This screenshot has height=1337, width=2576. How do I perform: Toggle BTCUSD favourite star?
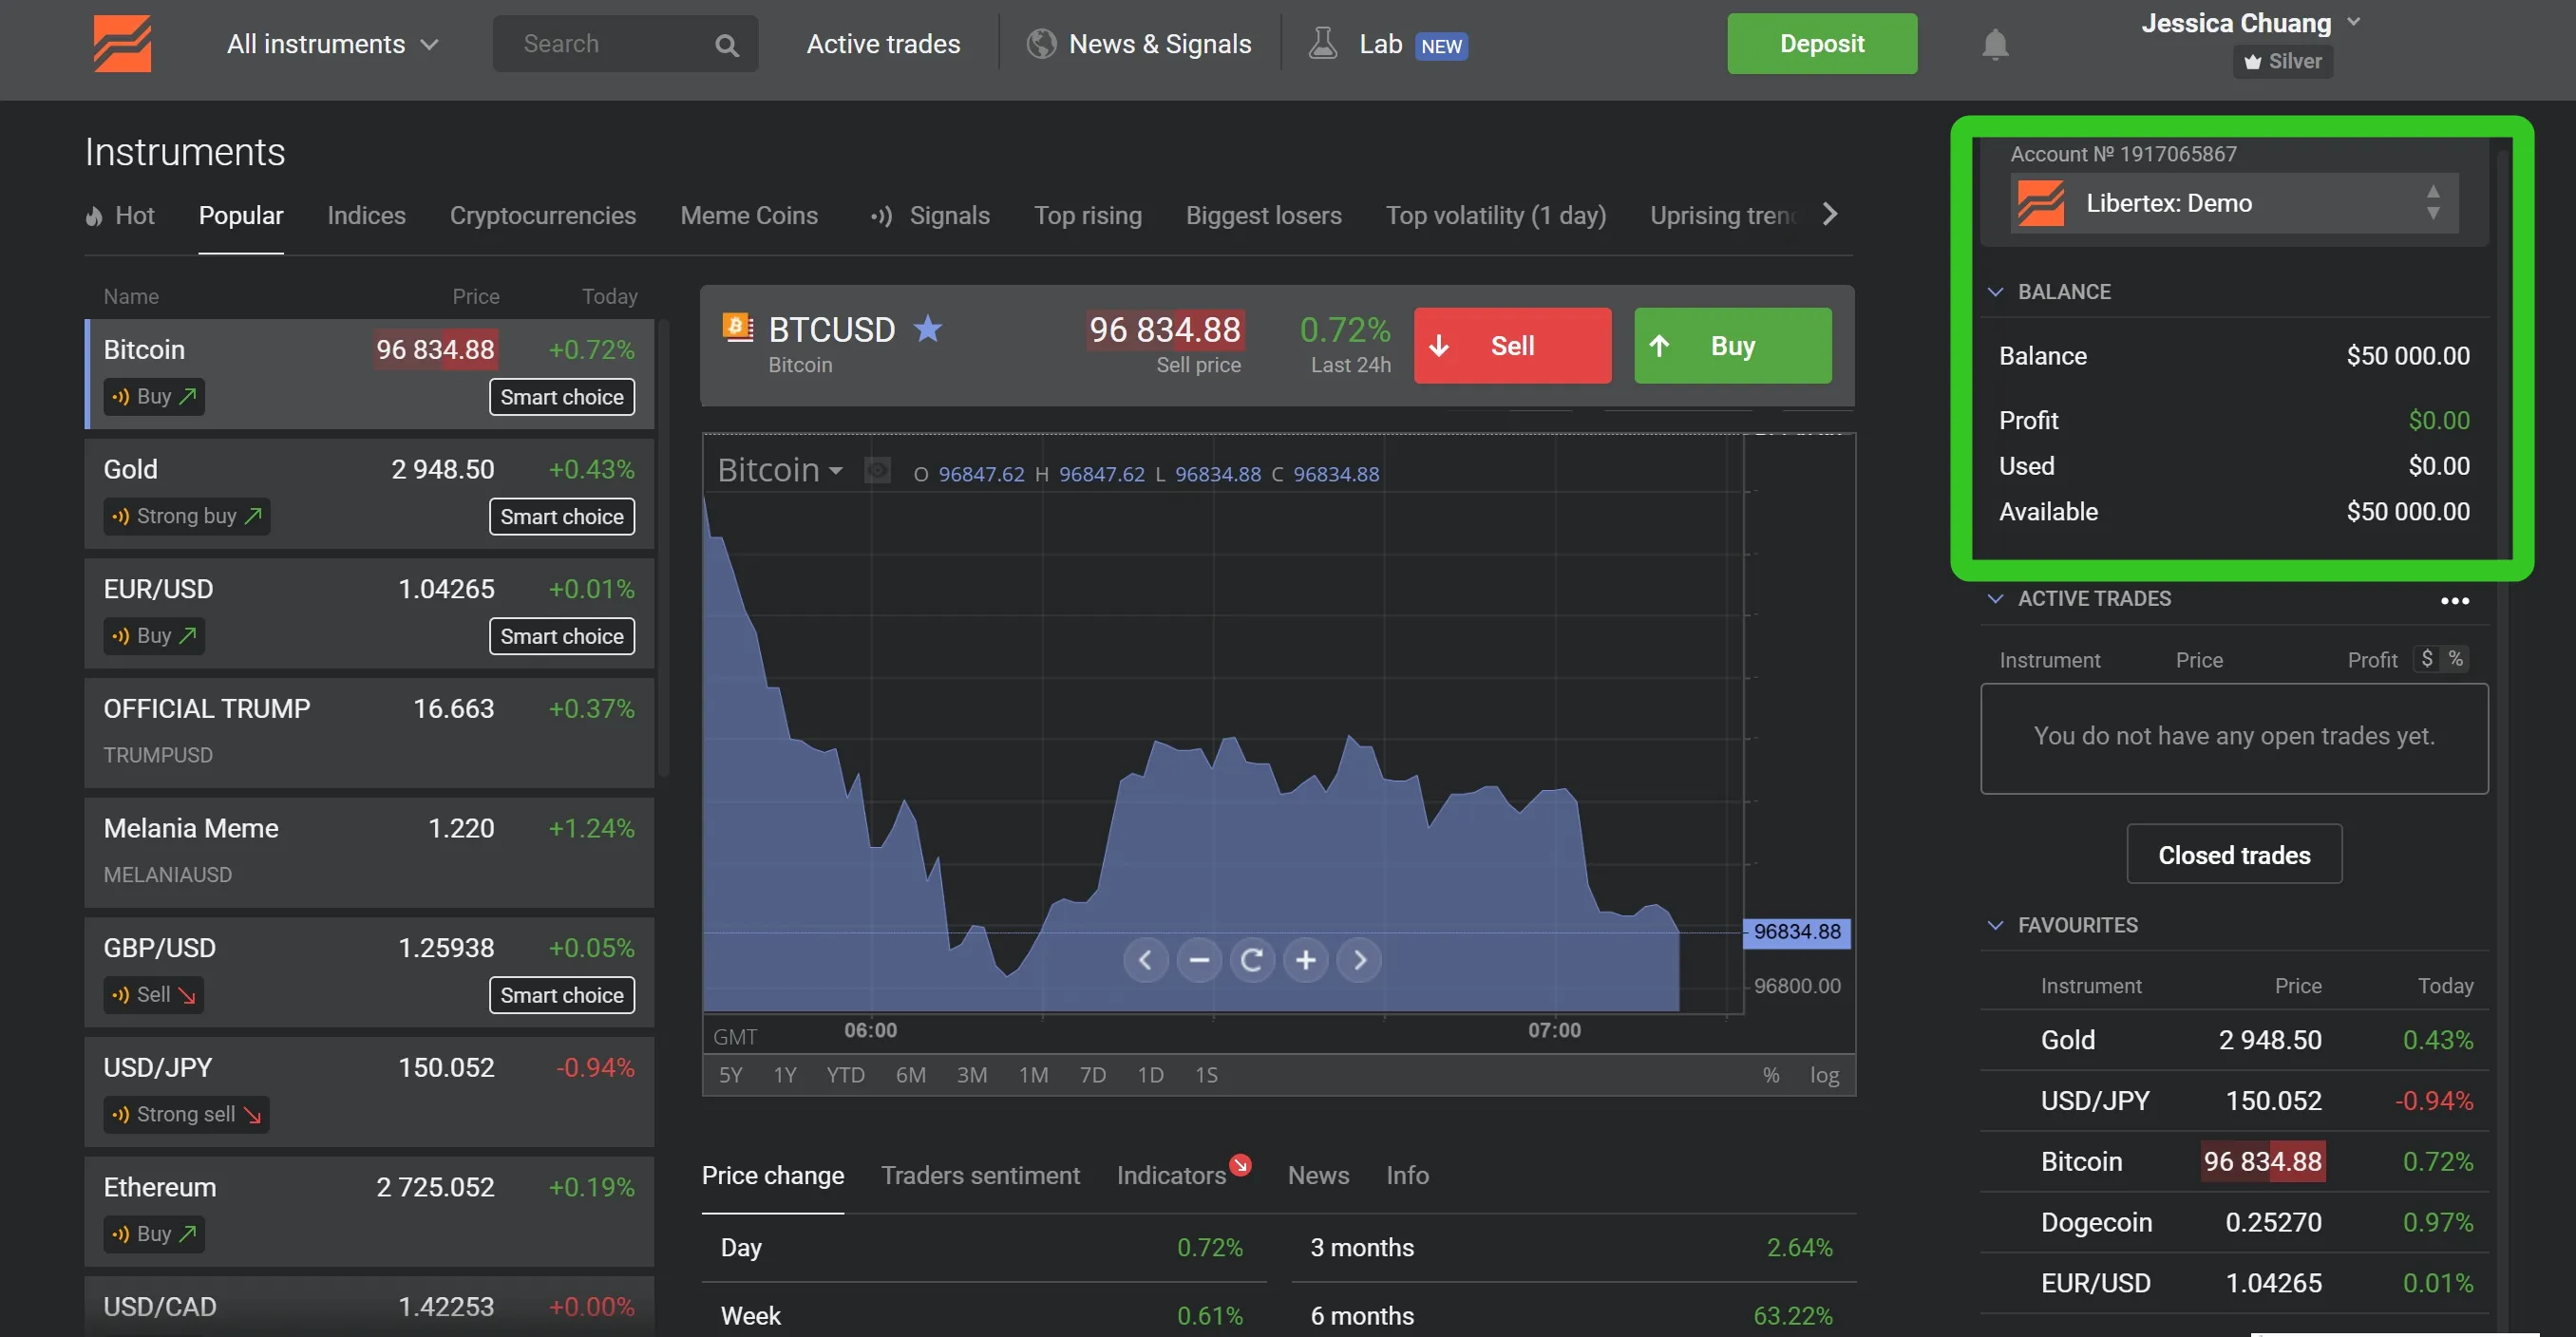coord(928,328)
